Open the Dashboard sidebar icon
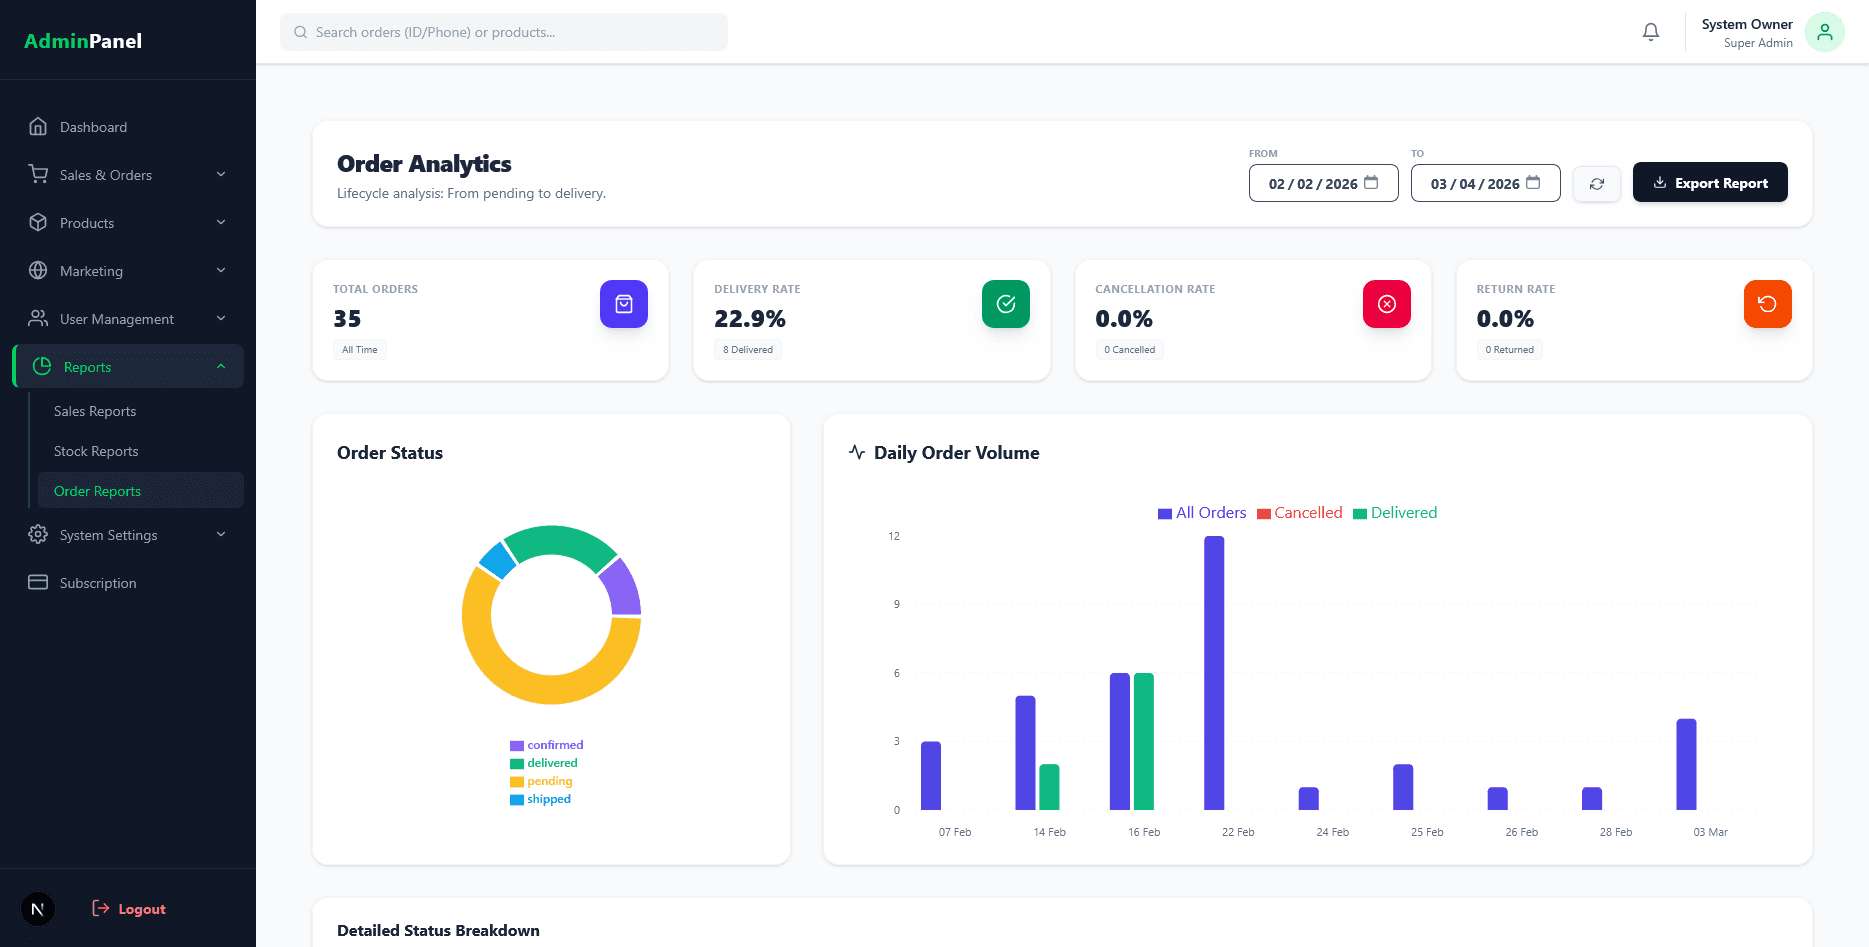The image size is (1869, 947). 38,127
